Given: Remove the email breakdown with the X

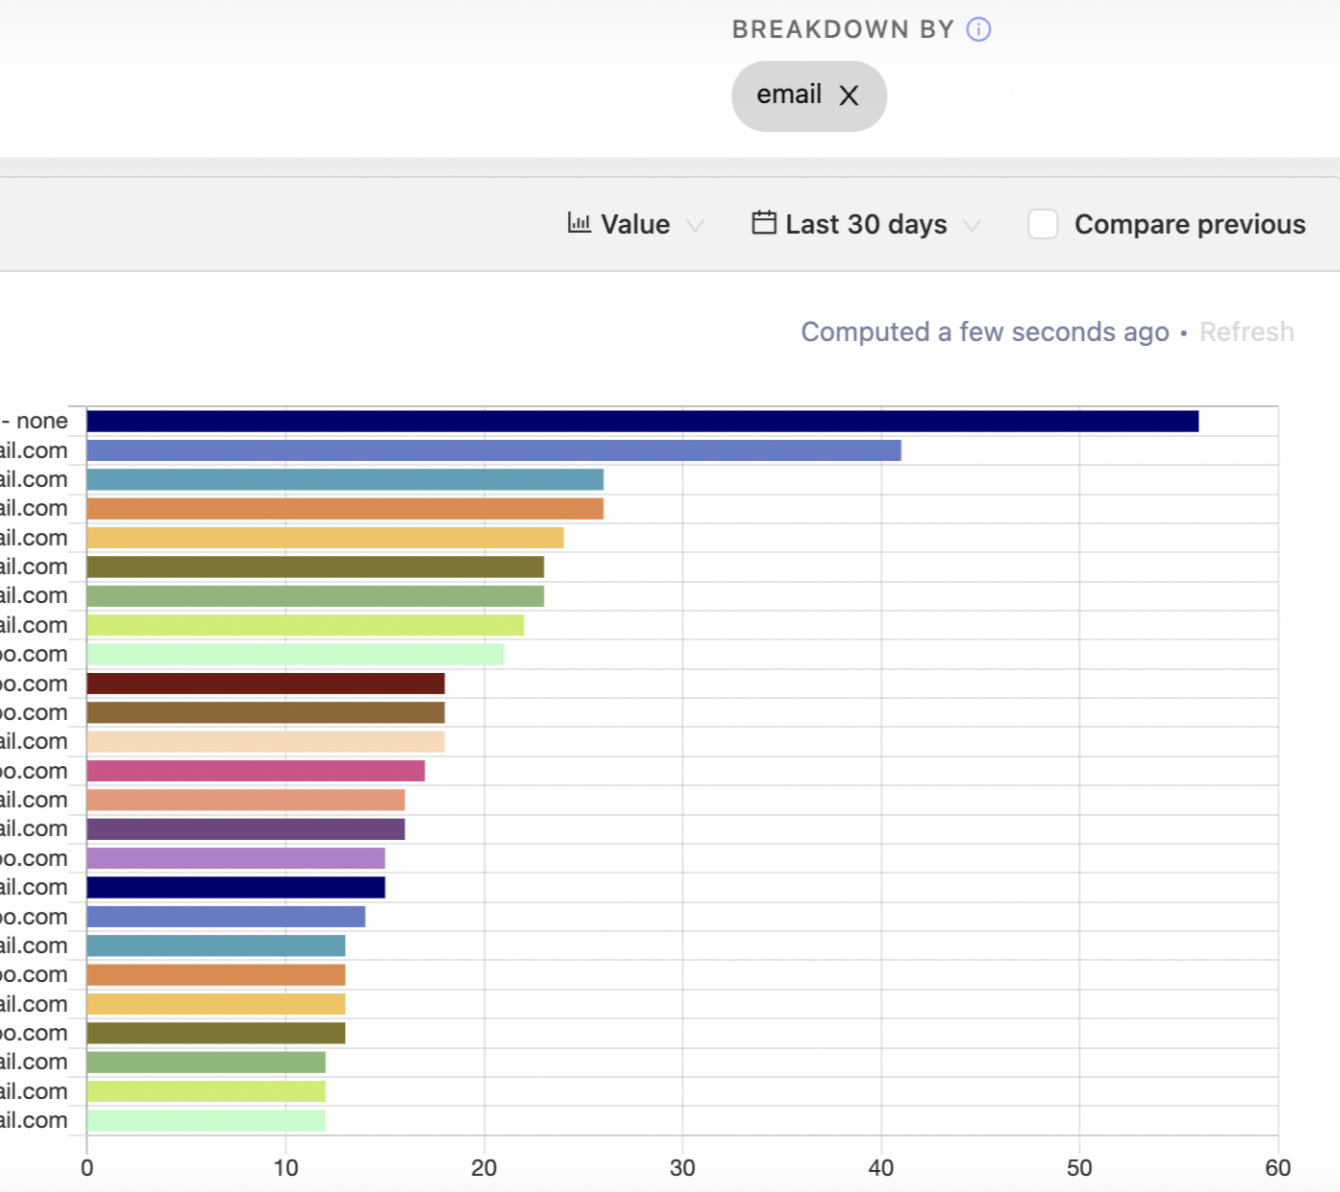Looking at the screenshot, I should tap(849, 96).
